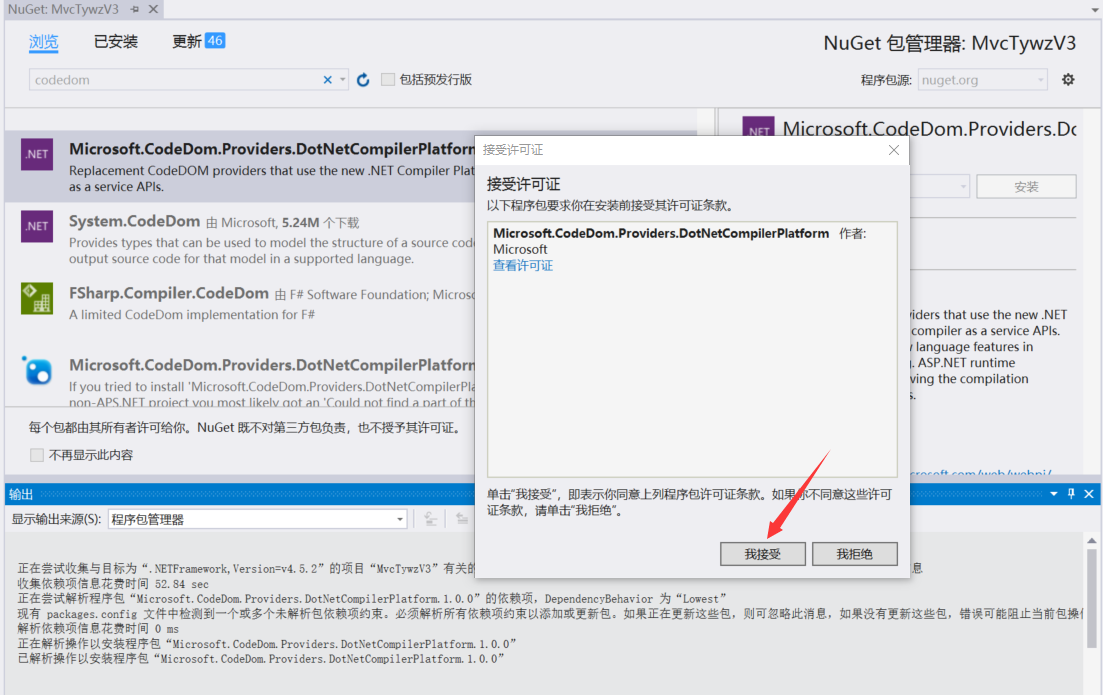Pin the 输出 panel with the pin icon
Screen dimensions: 1103x695
click(x=1070, y=493)
